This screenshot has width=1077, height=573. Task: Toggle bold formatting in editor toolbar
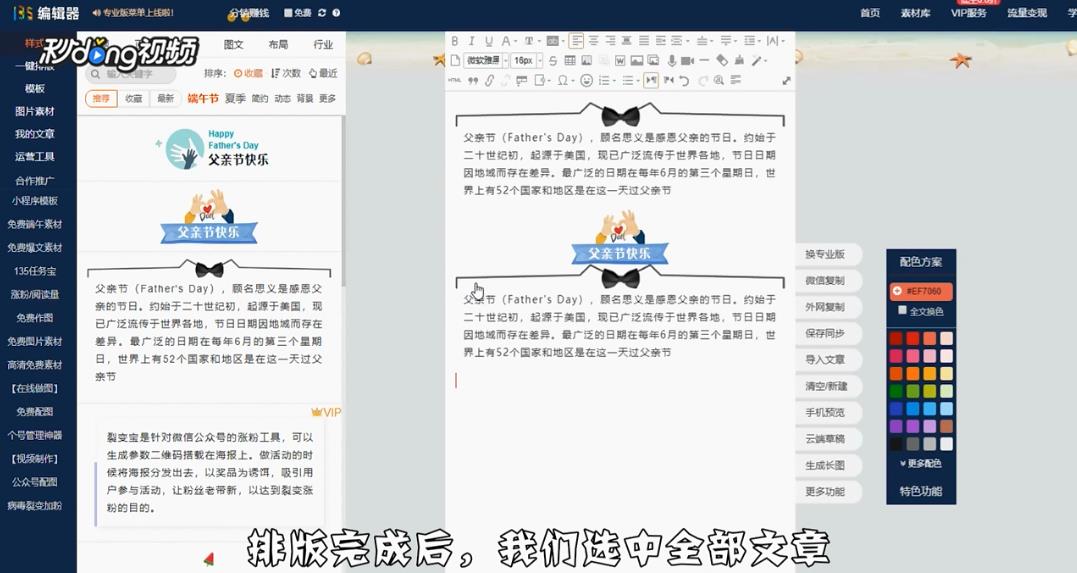(455, 41)
